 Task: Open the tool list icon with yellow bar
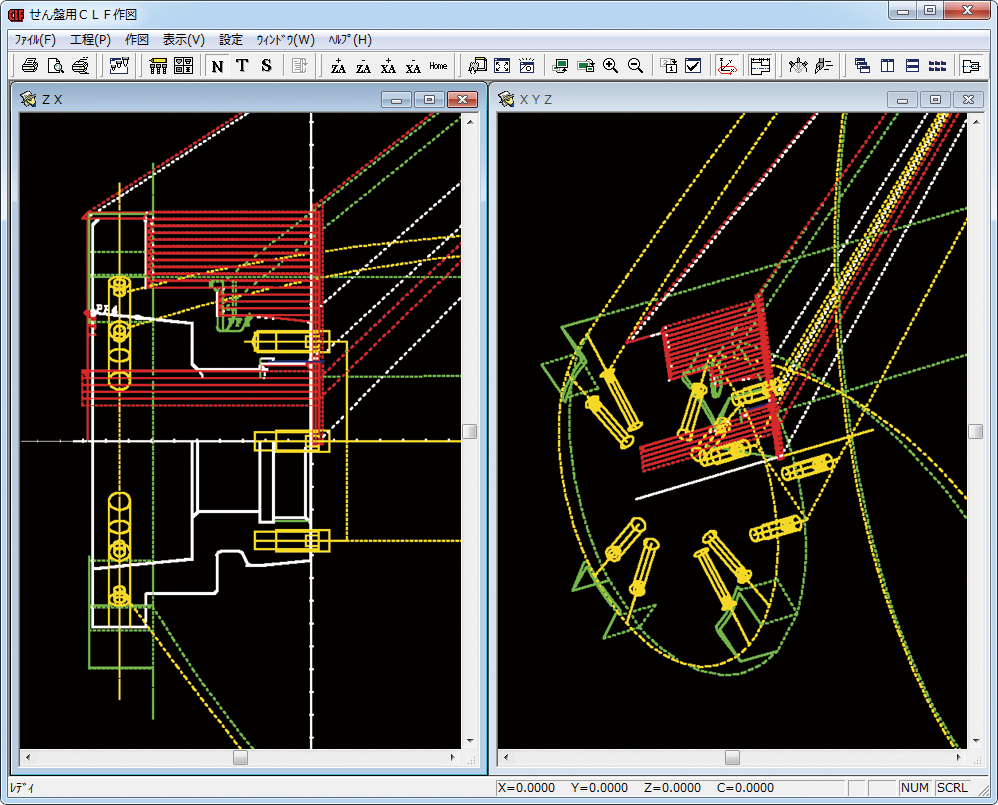(x=158, y=66)
